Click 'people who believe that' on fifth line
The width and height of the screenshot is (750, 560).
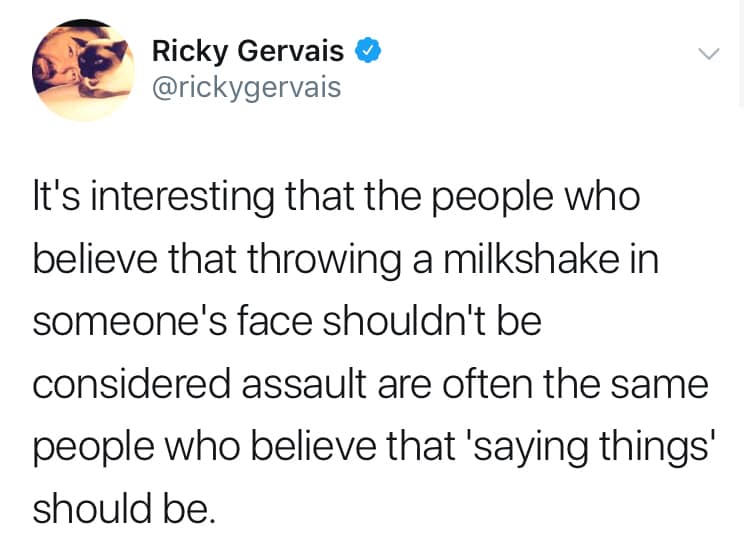244,449
